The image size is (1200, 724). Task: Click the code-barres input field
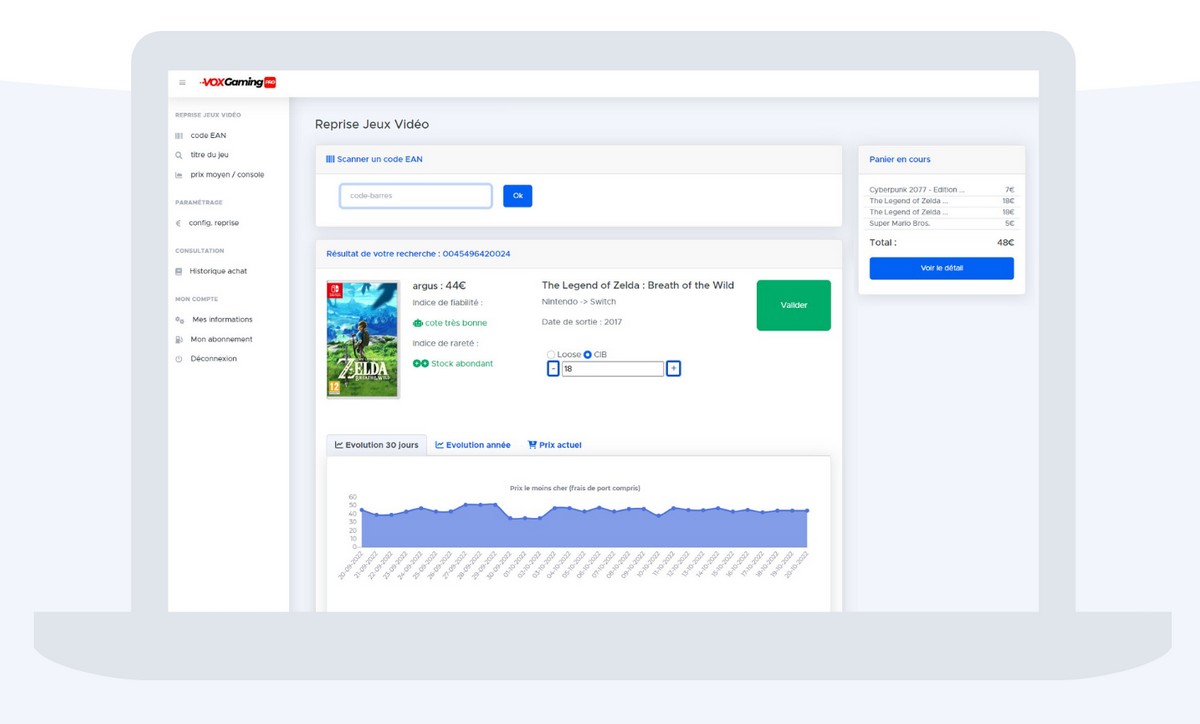[416, 196]
